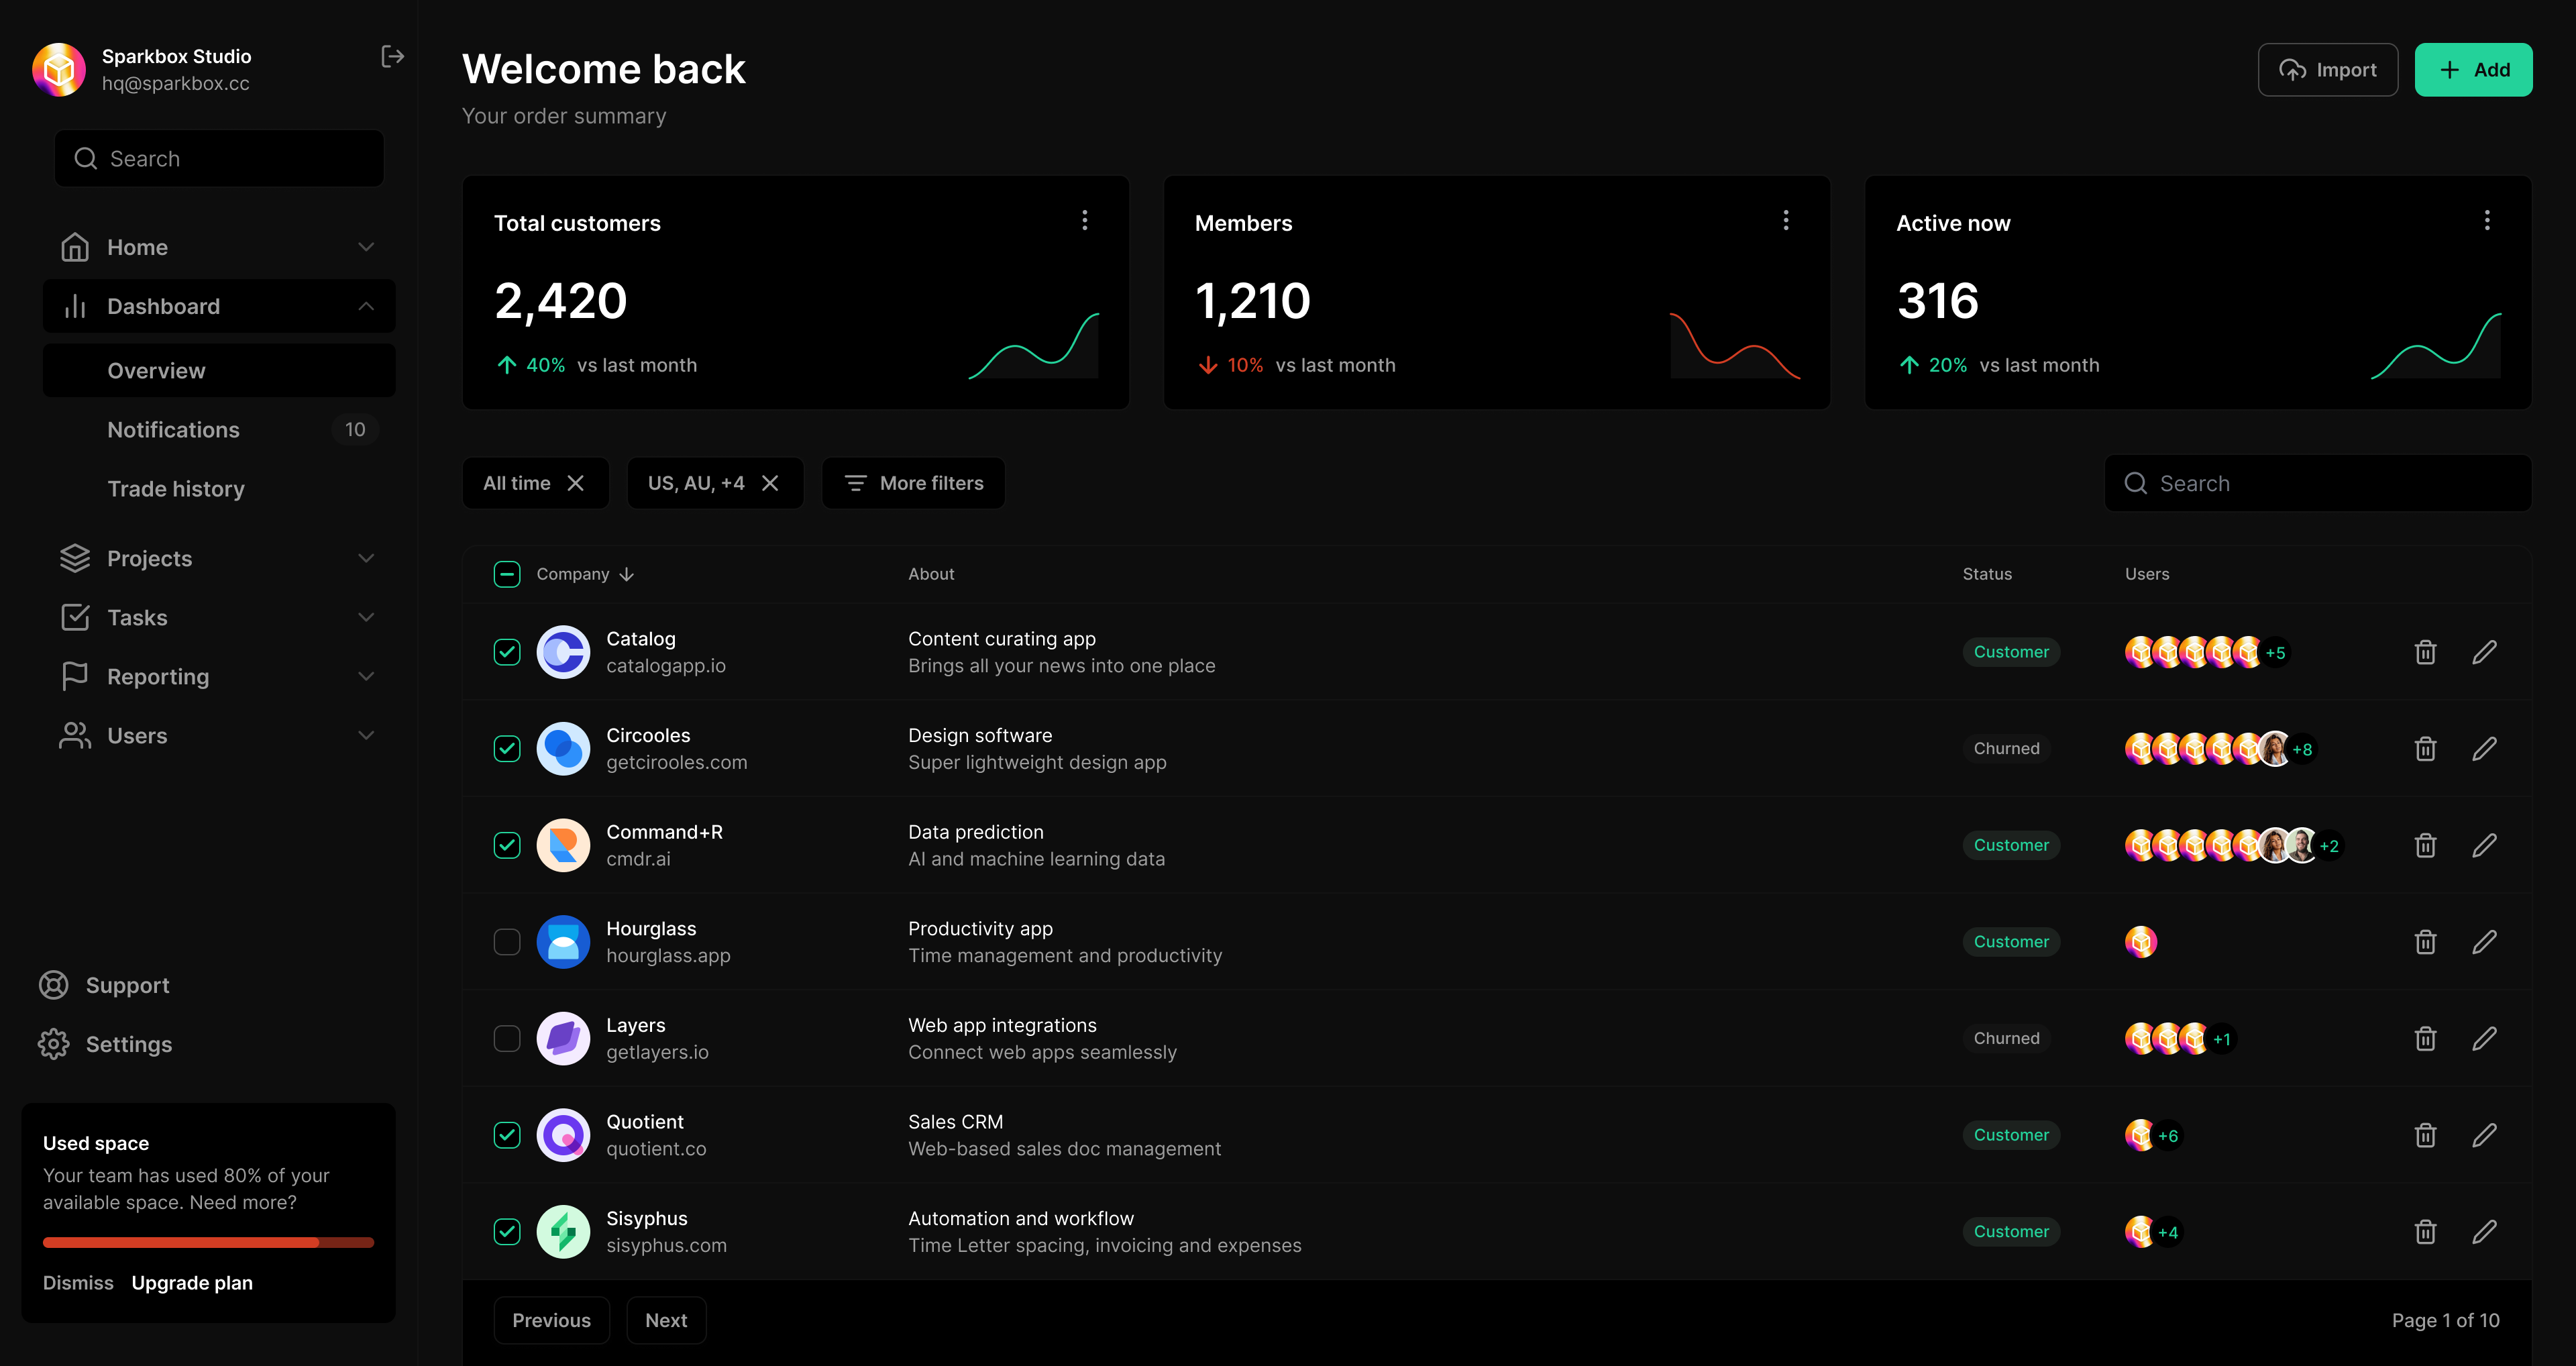The image size is (2576, 1366).
Task: Click the Users icon in the sidebar
Action: [75, 735]
